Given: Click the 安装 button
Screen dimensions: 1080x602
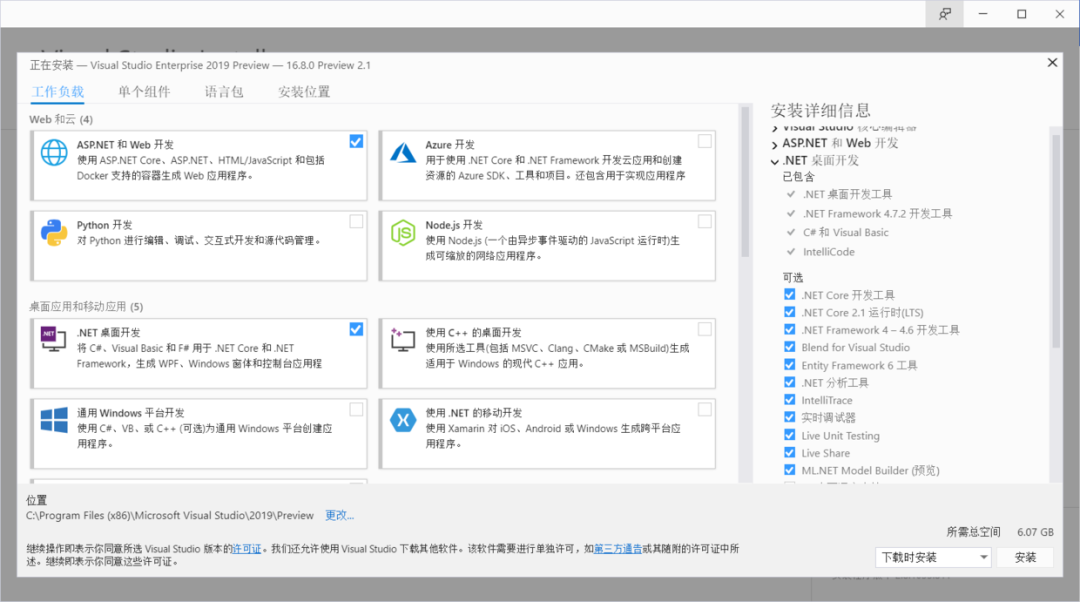Looking at the screenshot, I should click(x=1025, y=557).
